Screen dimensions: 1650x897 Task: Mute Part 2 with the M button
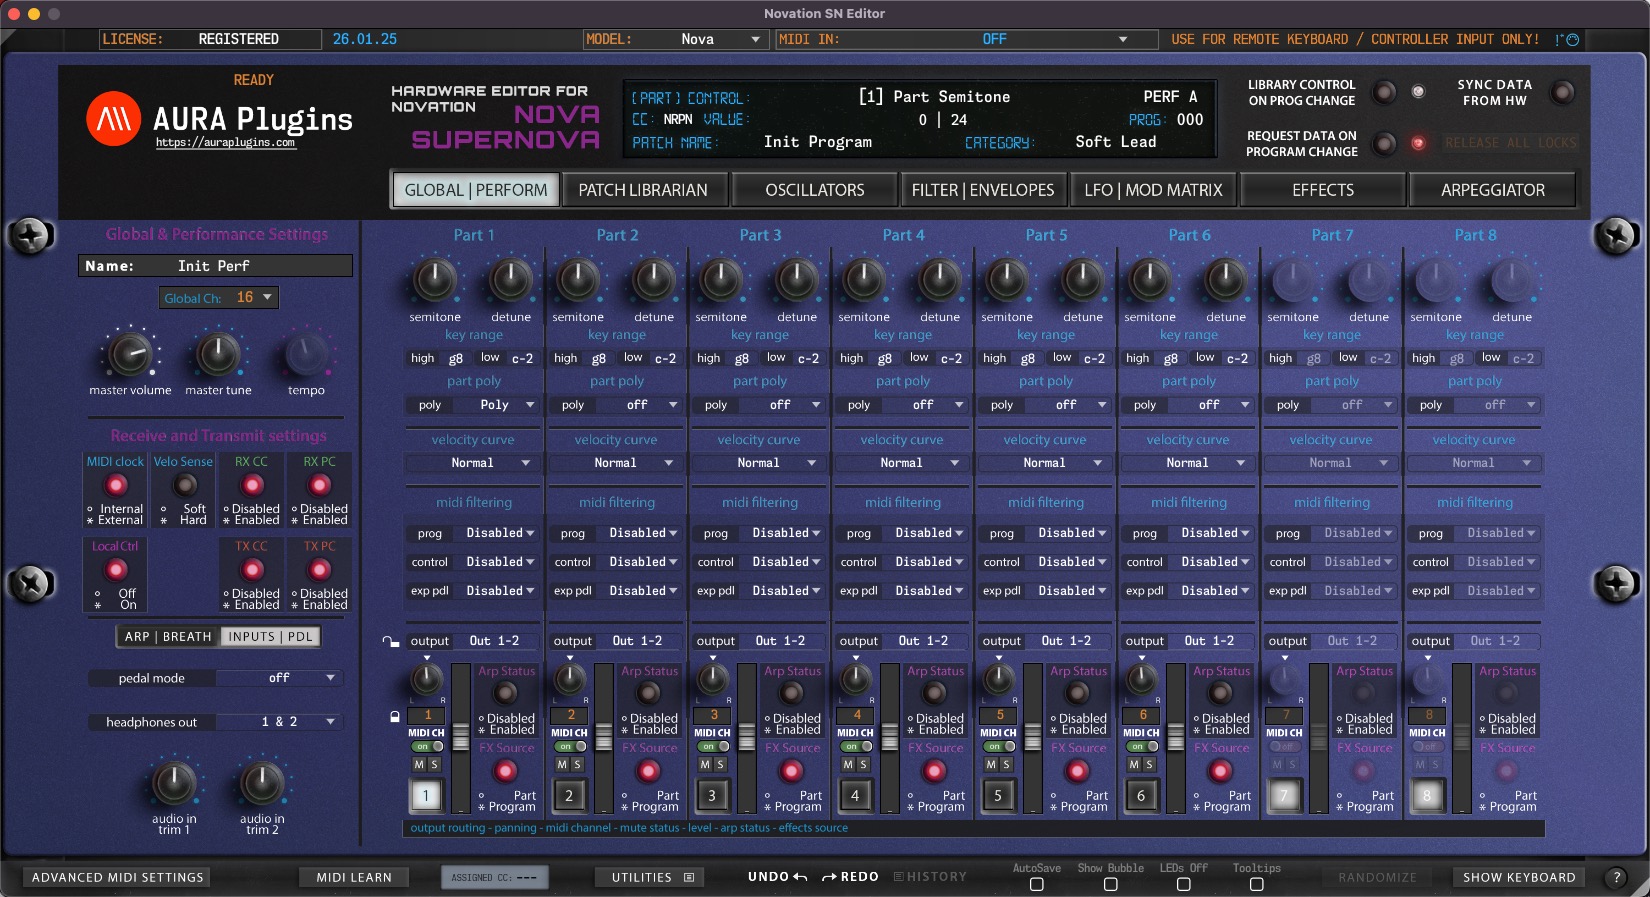coord(562,764)
